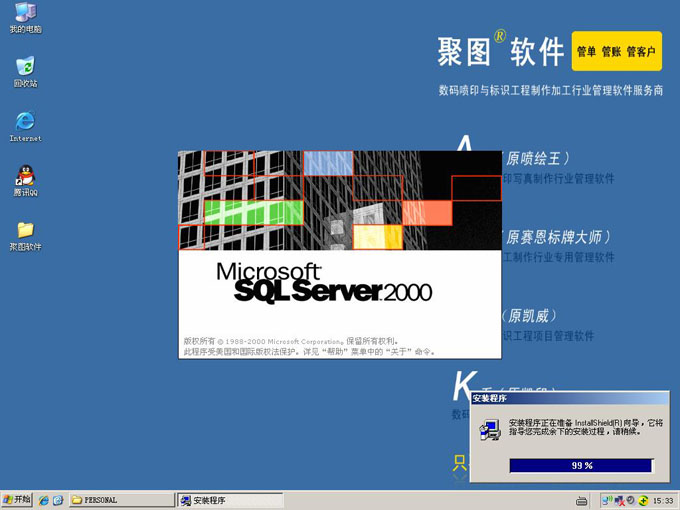Click the installer computer icon in dialog

pos(490,430)
